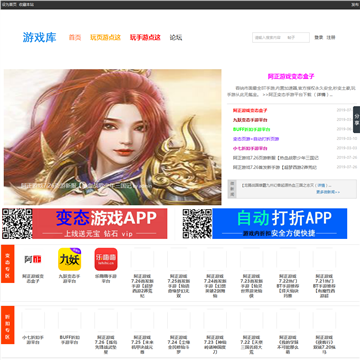Open the red-haired character banner image
Image resolution: width=360 pixels, height=360 pixels.
[x=113, y=137]
